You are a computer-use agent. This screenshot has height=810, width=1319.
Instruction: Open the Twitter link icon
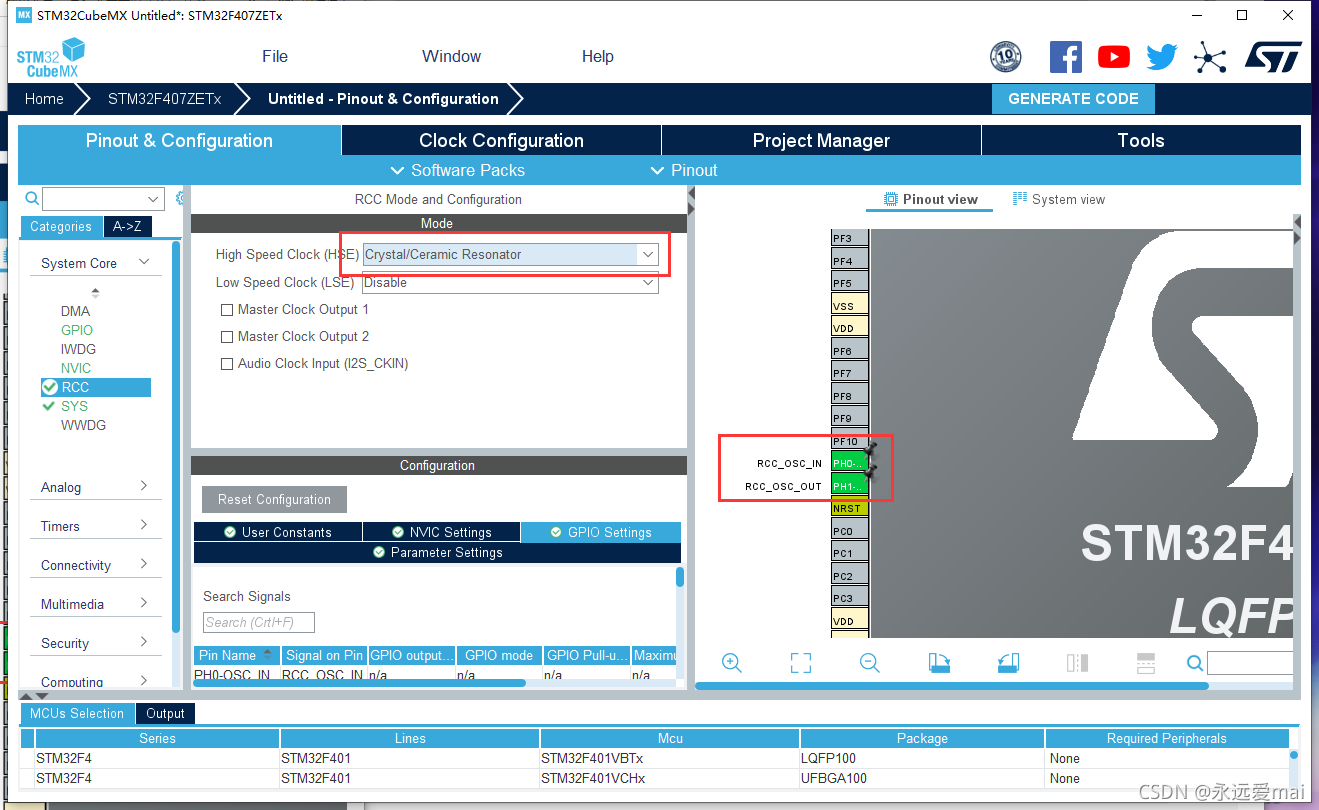[x=1162, y=57]
